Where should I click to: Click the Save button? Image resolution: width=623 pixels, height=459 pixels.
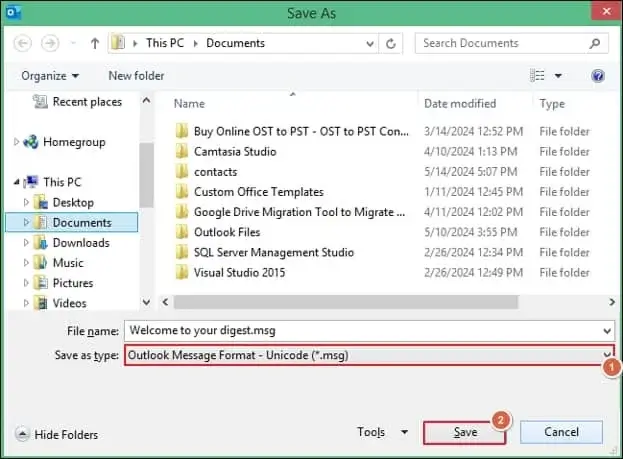pos(465,432)
